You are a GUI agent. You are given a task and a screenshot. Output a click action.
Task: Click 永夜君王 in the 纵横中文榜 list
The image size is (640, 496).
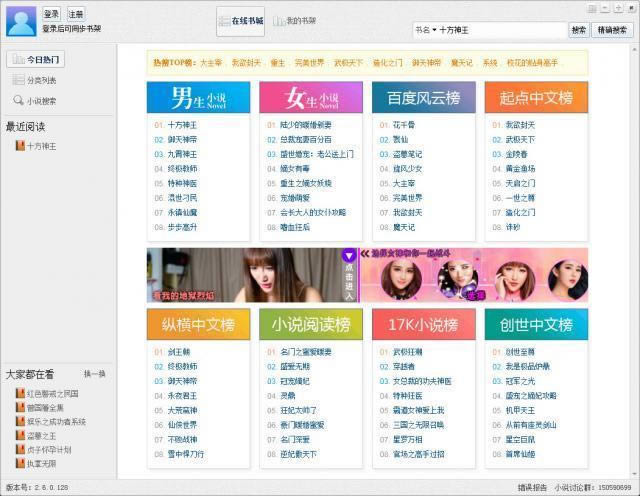(182, 396)
